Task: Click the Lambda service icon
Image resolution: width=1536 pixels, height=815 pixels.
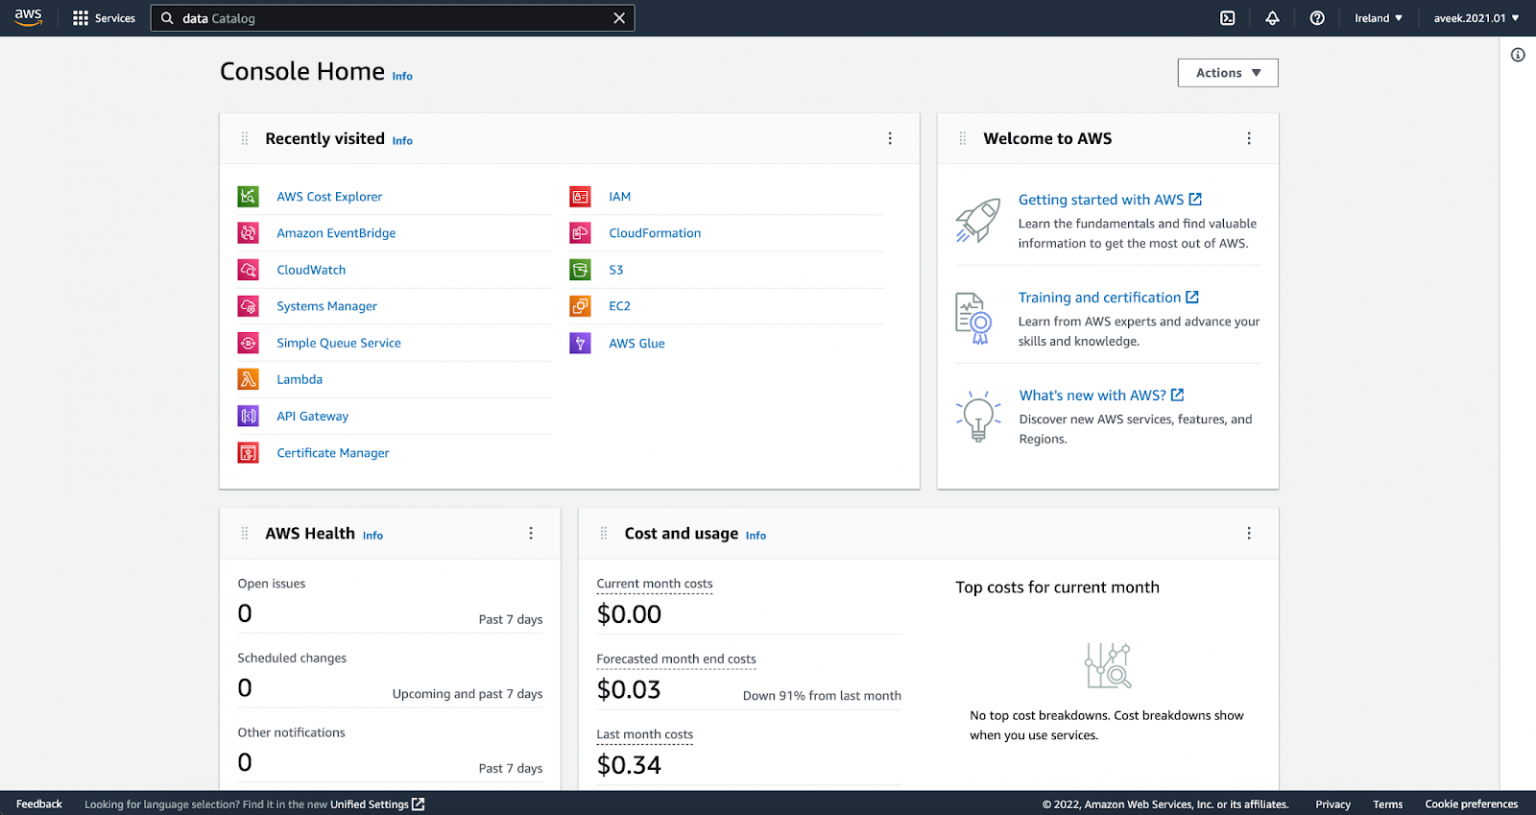Action: [248, 380]
